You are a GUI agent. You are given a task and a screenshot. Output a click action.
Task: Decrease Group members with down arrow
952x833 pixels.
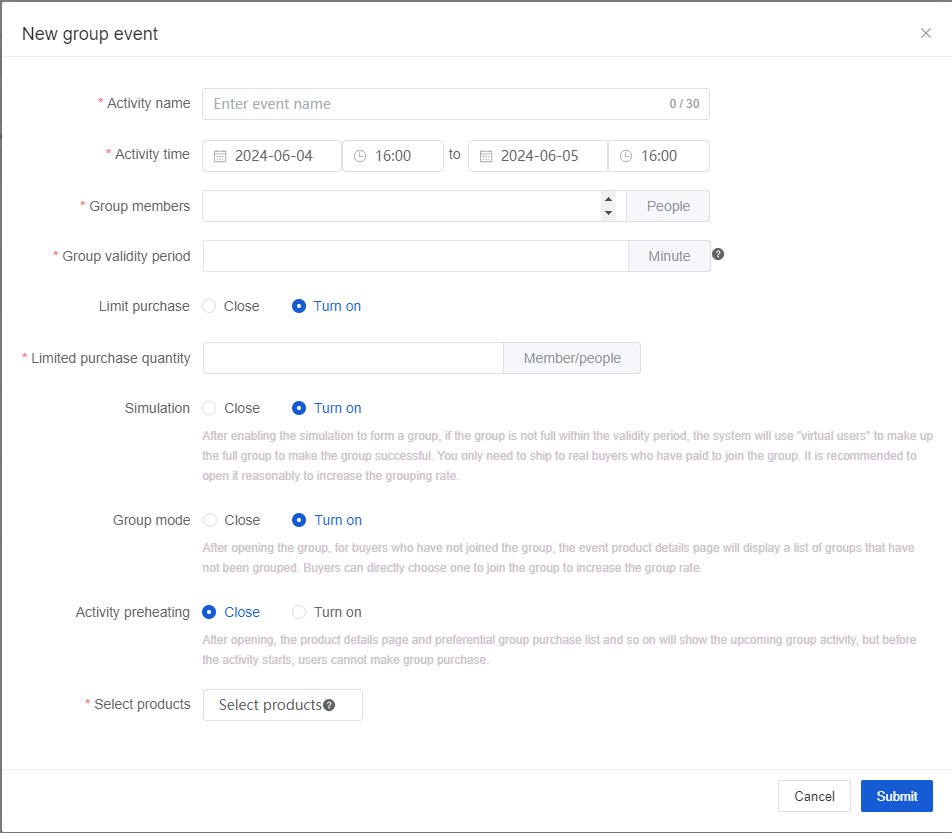608,213
